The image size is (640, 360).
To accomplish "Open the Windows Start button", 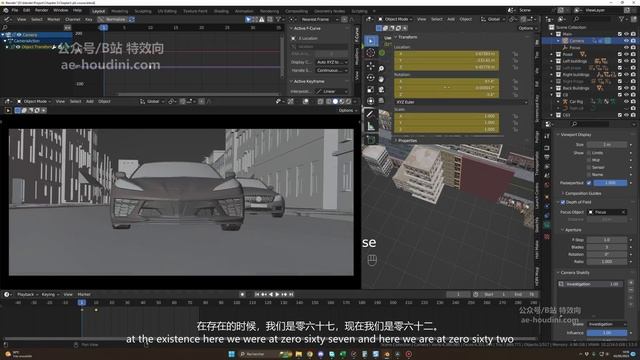I will (x=231, y=354).
